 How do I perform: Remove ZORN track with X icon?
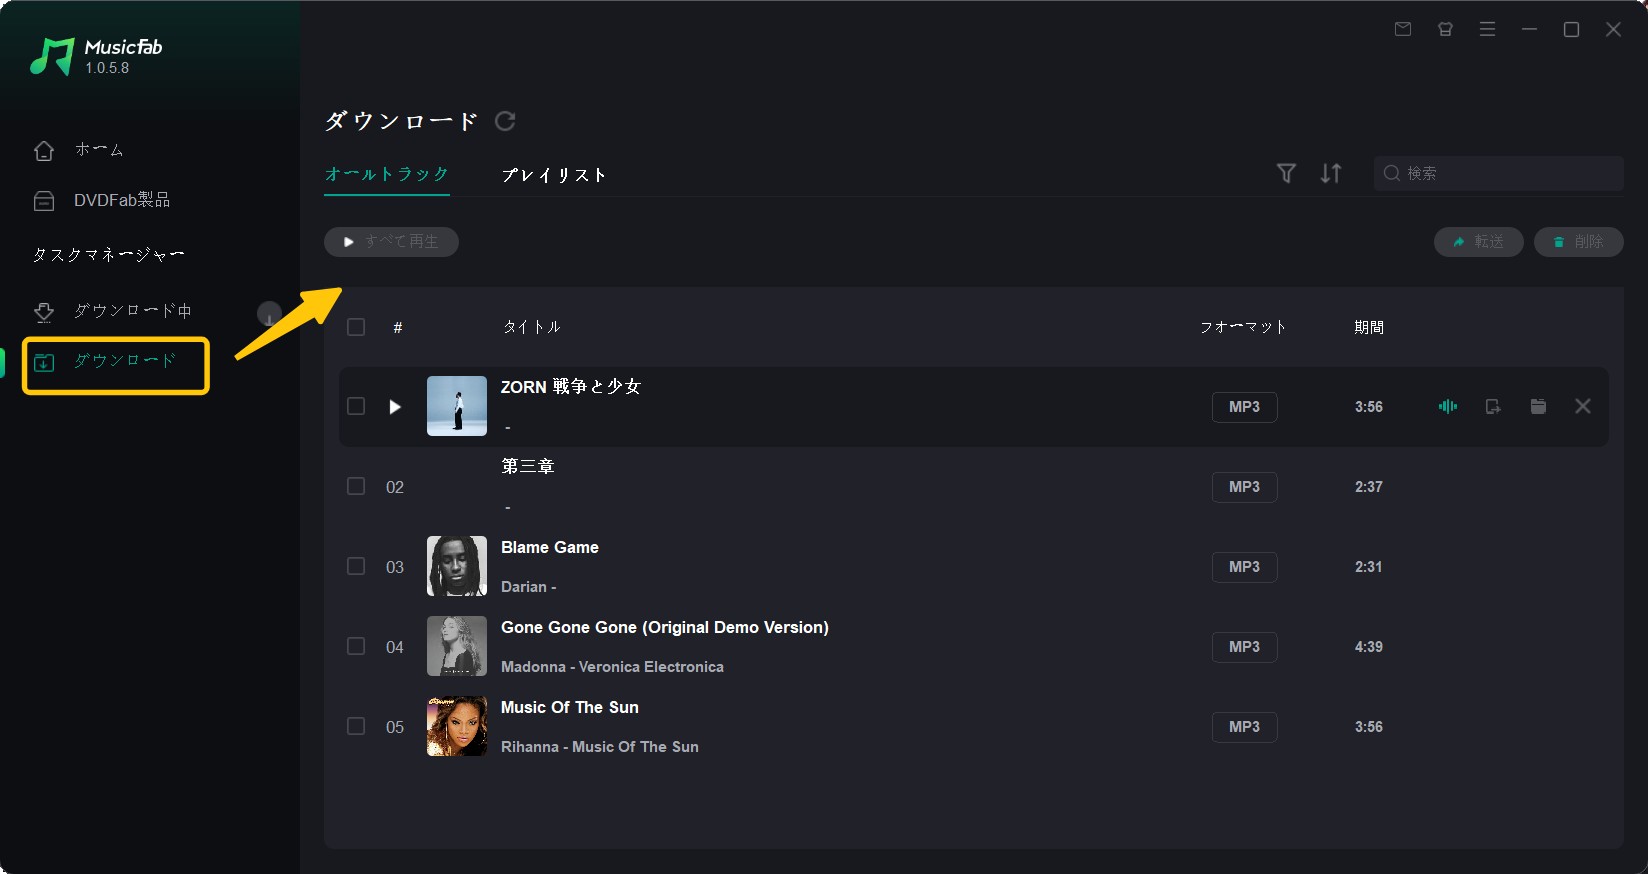[x=1583, y=406]
